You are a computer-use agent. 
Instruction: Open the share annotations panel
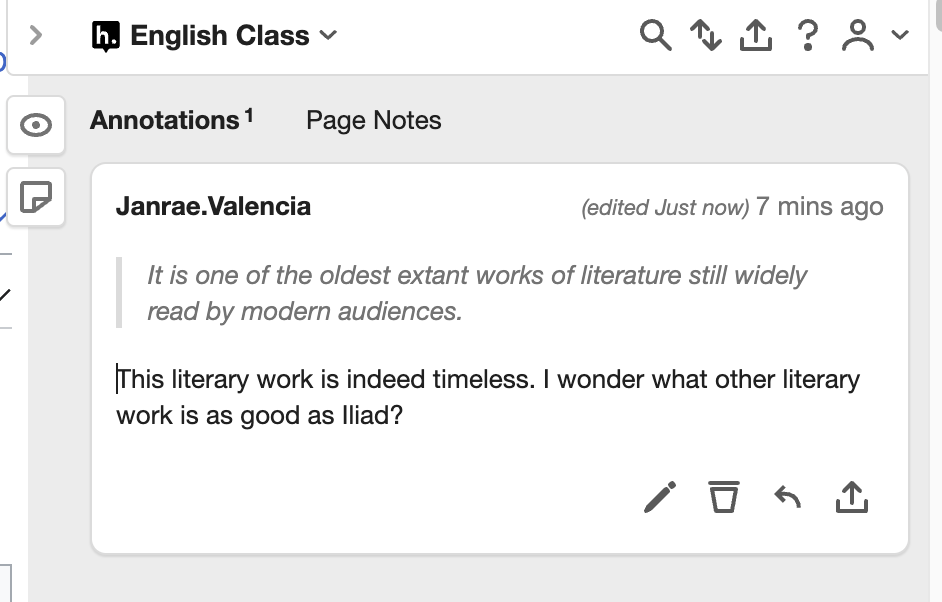pyautogui.click(x=756, y=35)
